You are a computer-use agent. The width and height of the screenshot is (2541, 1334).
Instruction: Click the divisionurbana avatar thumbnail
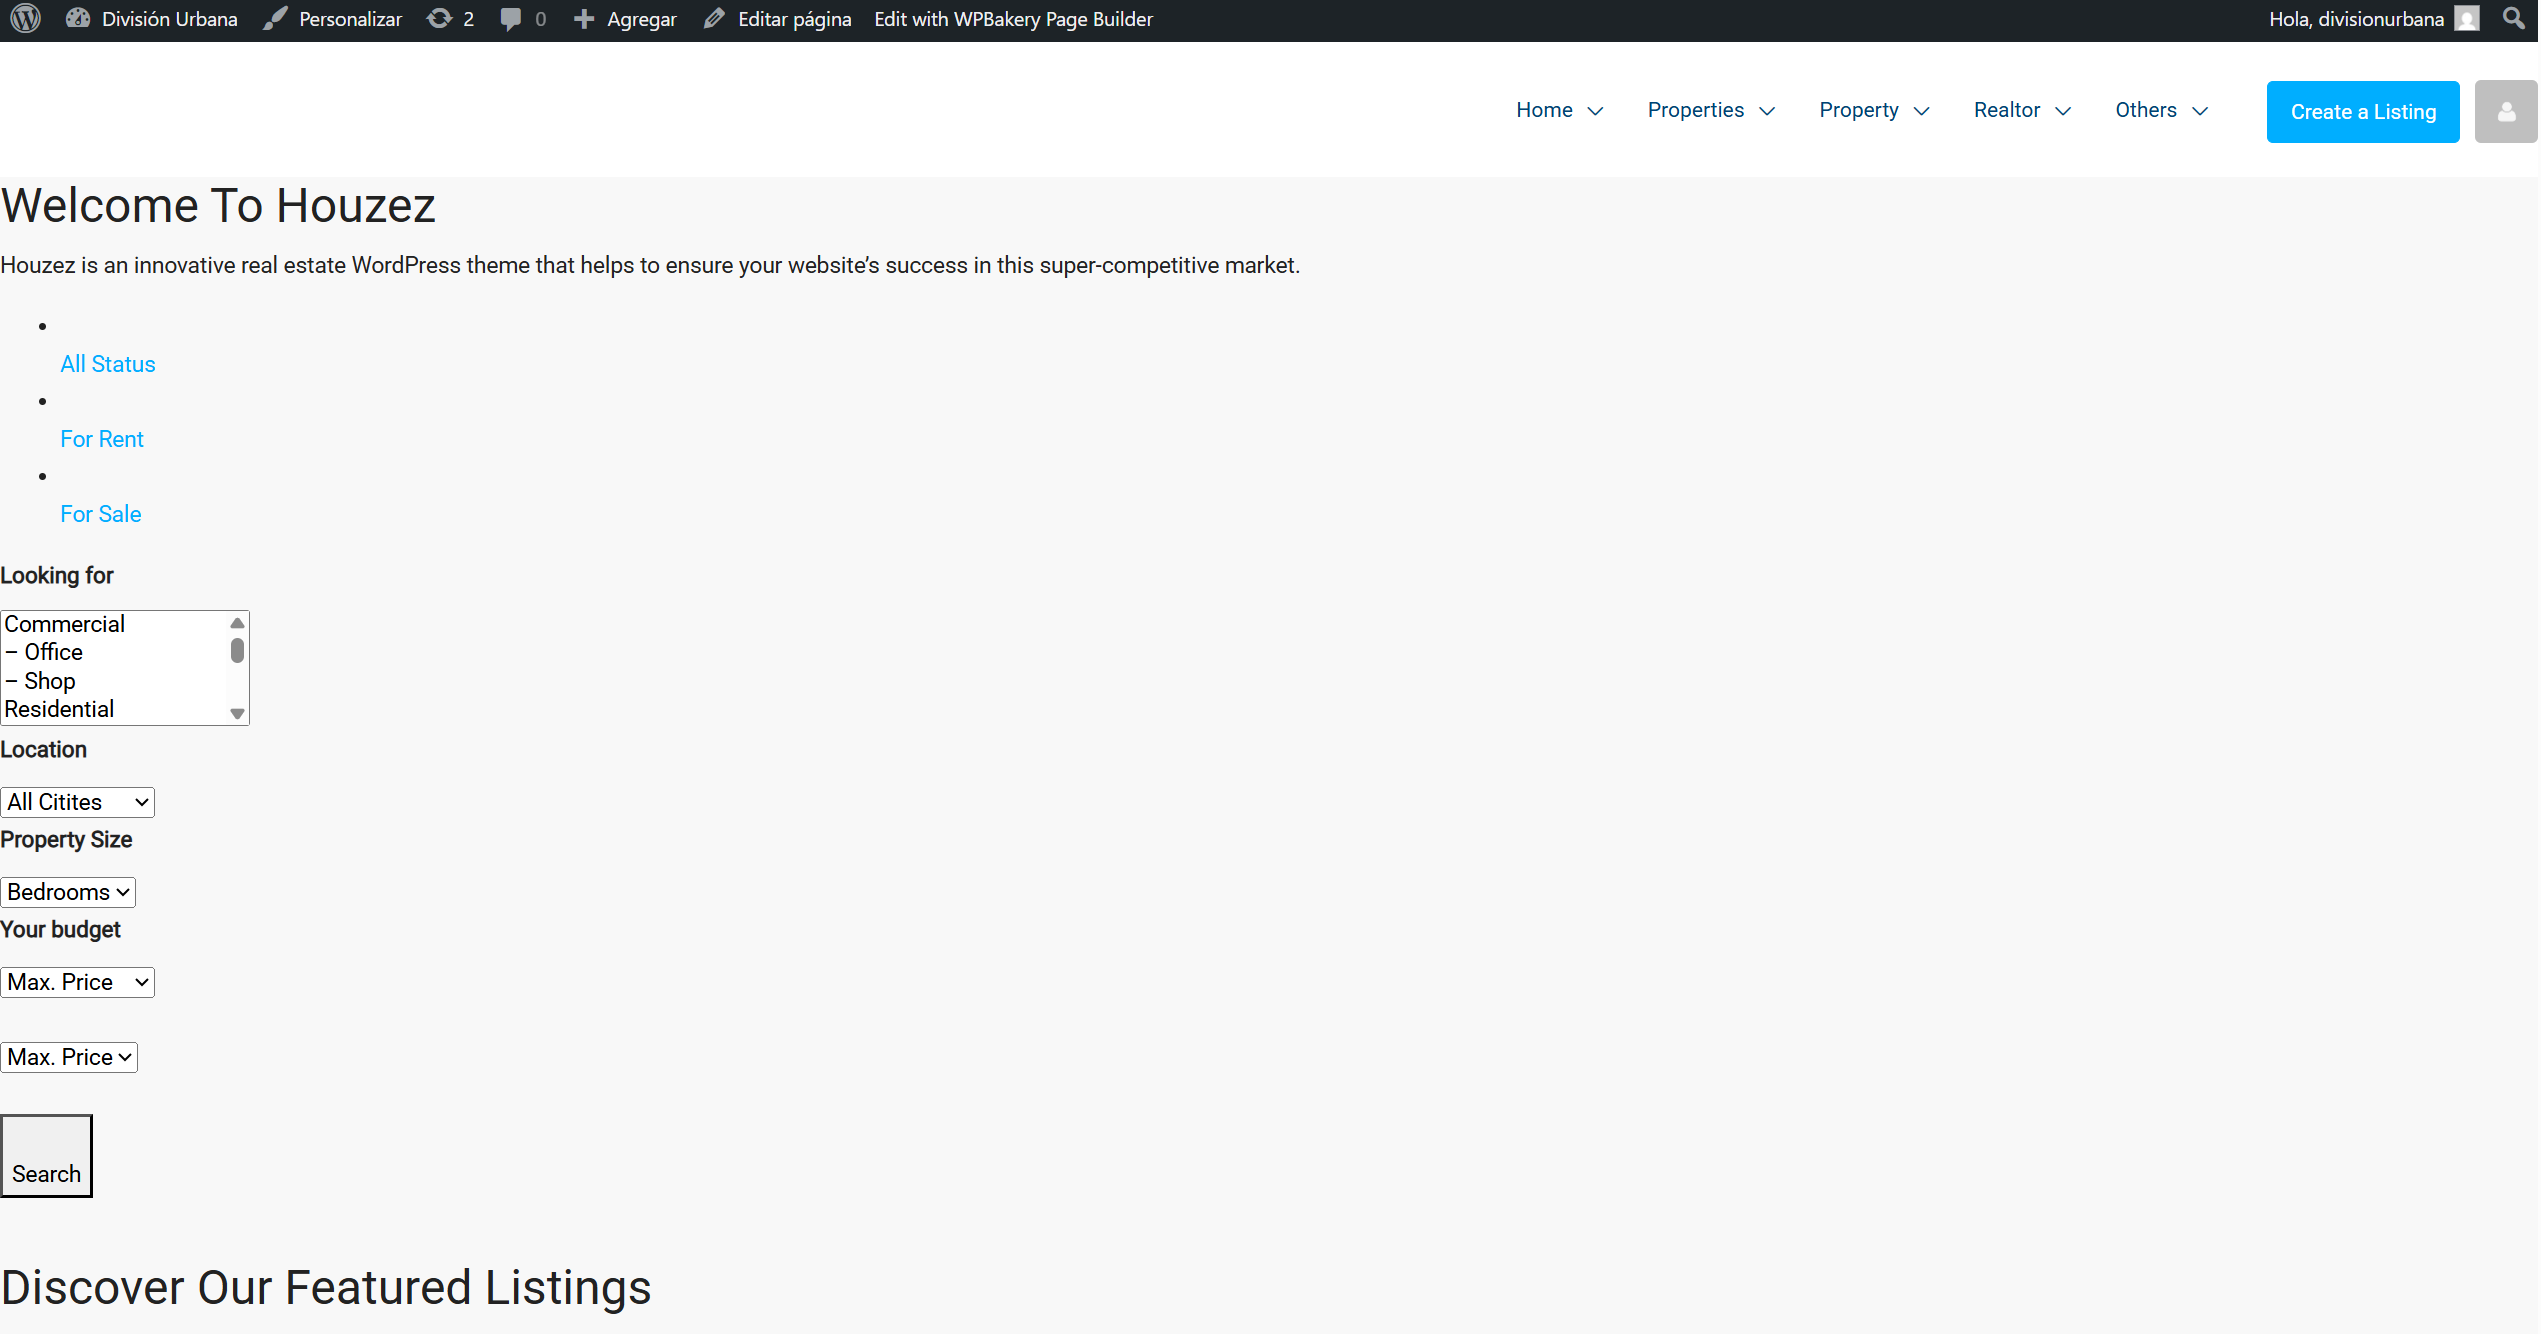click(x=2467, y=19)
